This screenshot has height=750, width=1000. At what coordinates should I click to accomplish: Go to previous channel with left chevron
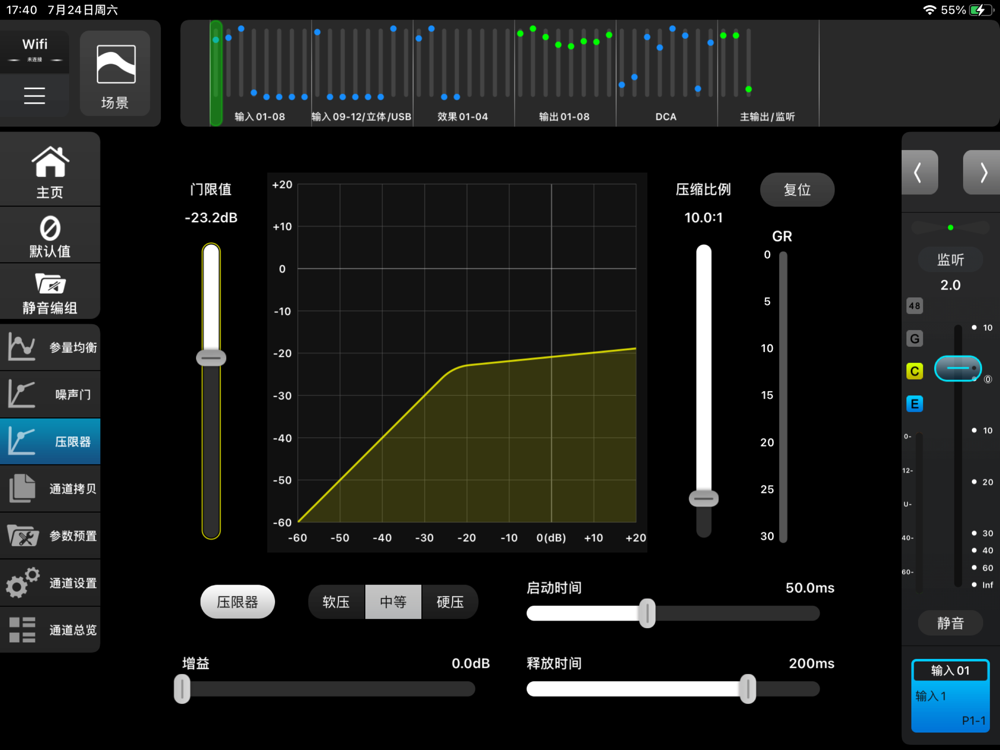point(919,173)
